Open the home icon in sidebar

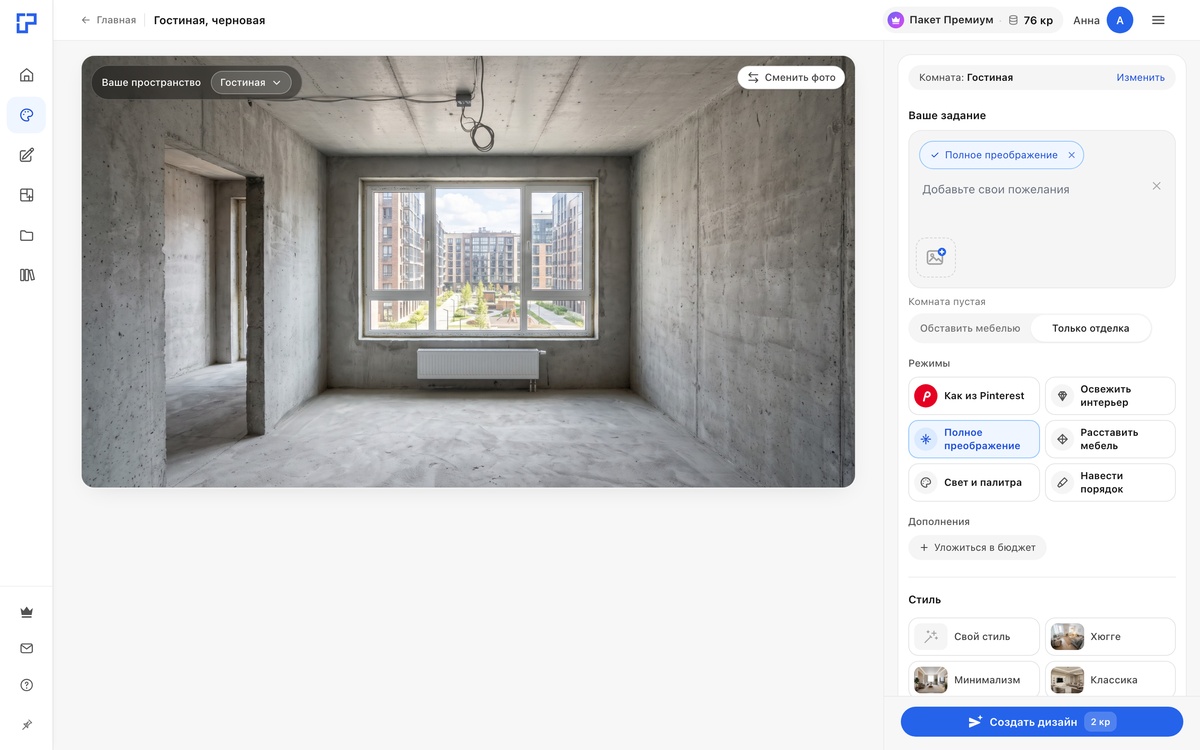point(26,75)
